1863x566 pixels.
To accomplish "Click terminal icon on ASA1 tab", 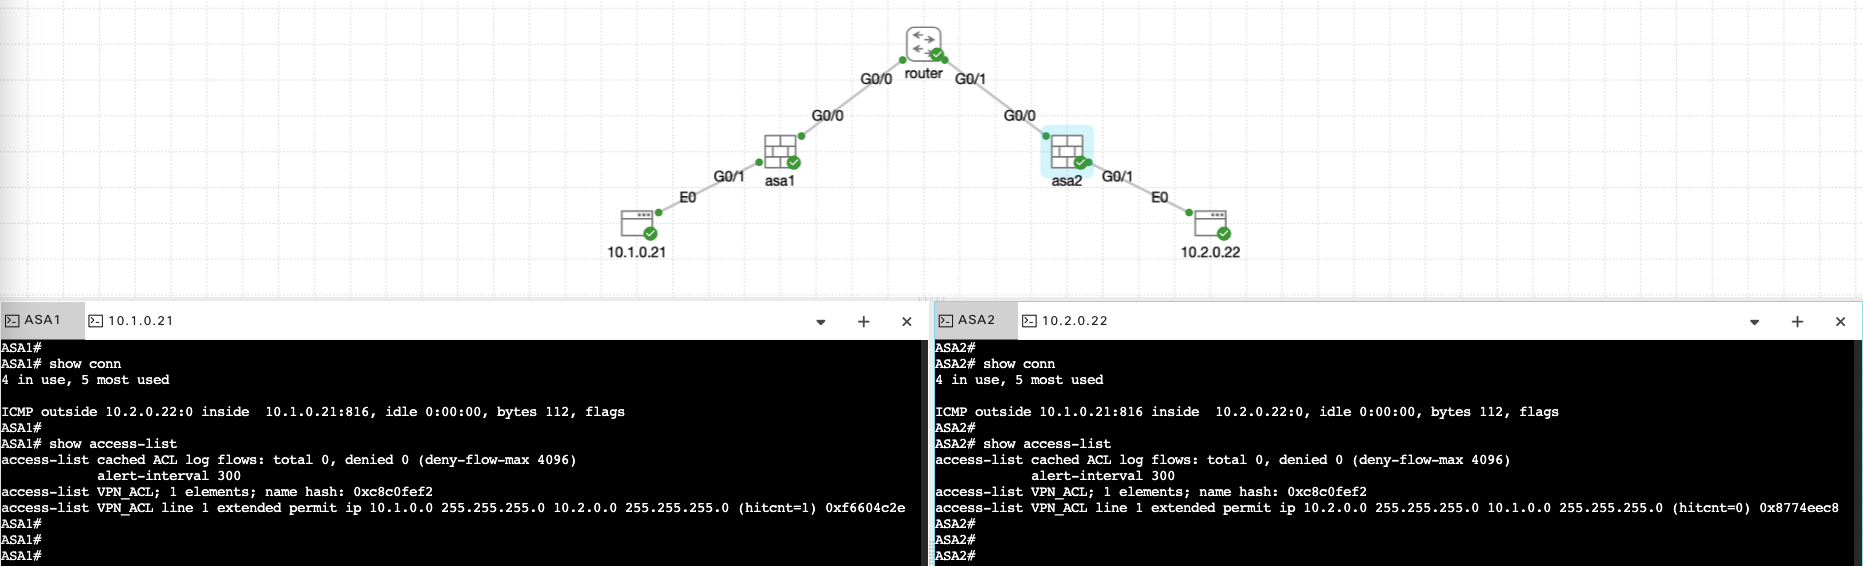I will pos(12,321).
